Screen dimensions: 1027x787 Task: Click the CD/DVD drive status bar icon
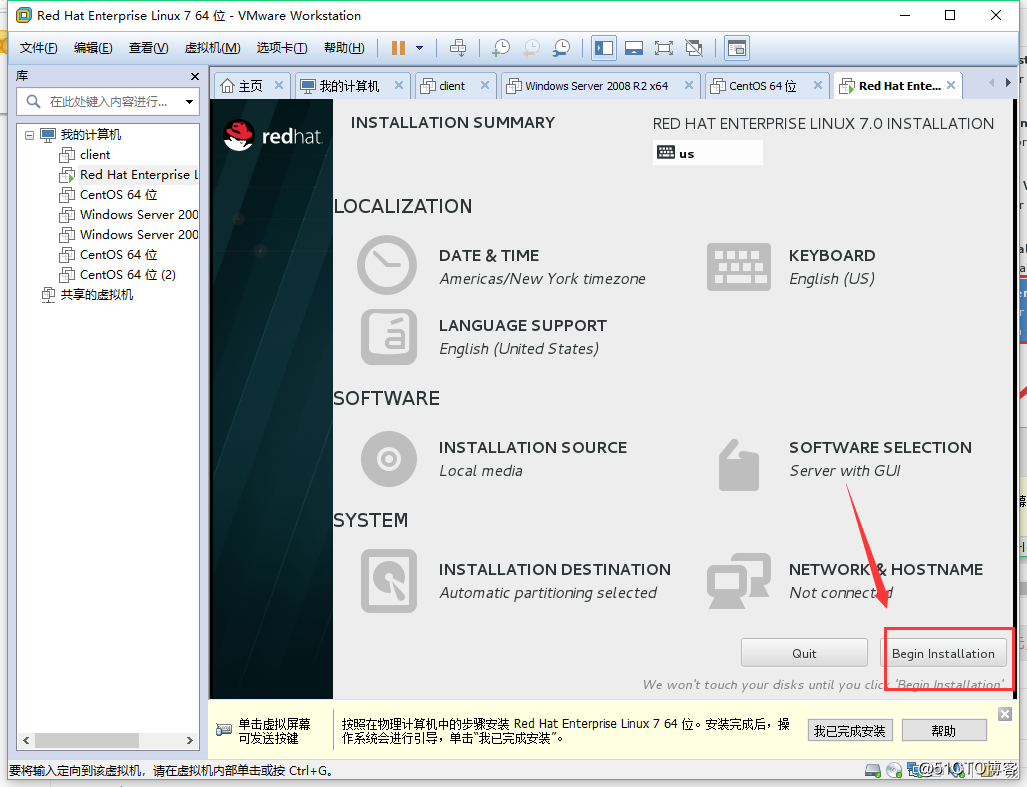click(x=894, y=770)
